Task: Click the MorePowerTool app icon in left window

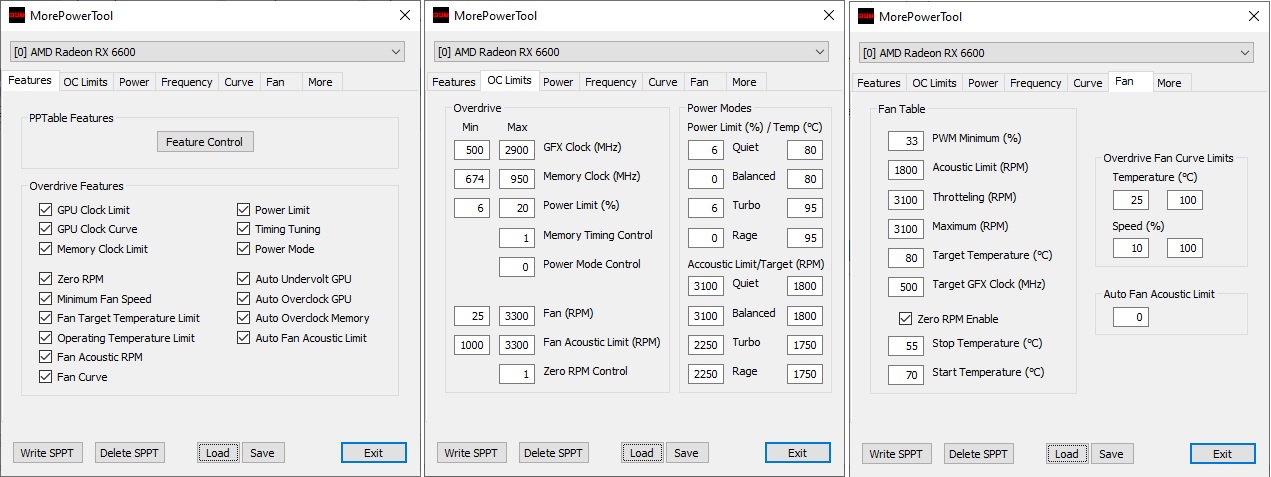Action: 18,15
